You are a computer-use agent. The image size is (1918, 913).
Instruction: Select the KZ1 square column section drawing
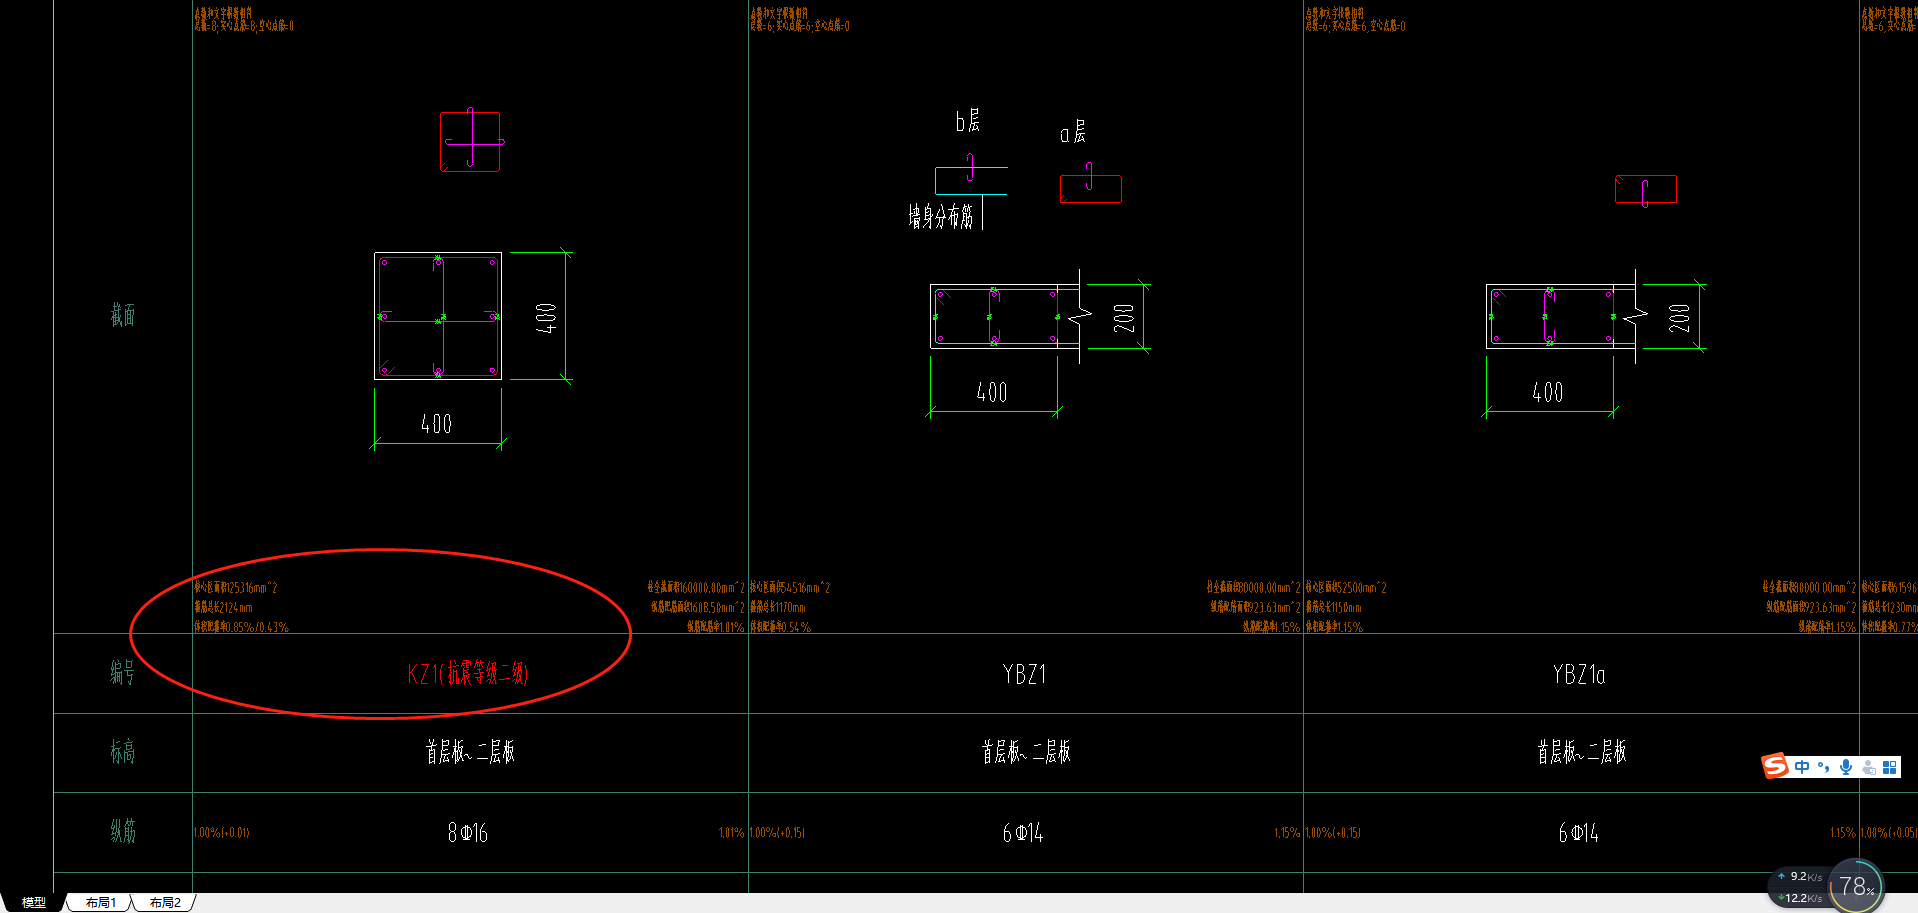click(438, 316)
